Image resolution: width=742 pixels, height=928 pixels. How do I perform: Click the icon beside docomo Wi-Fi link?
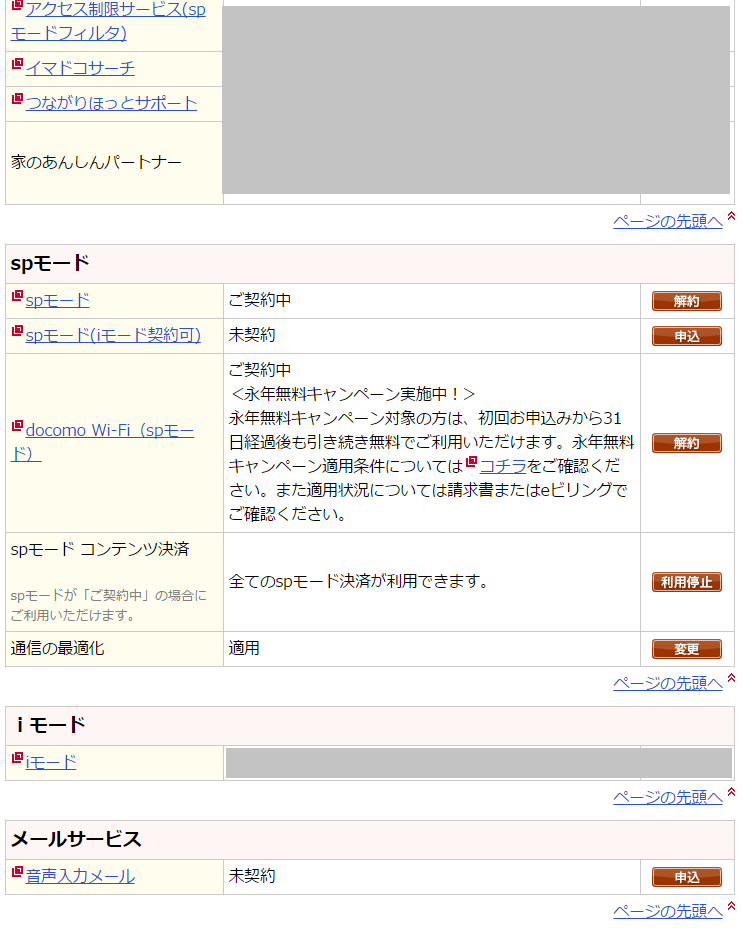17,426
